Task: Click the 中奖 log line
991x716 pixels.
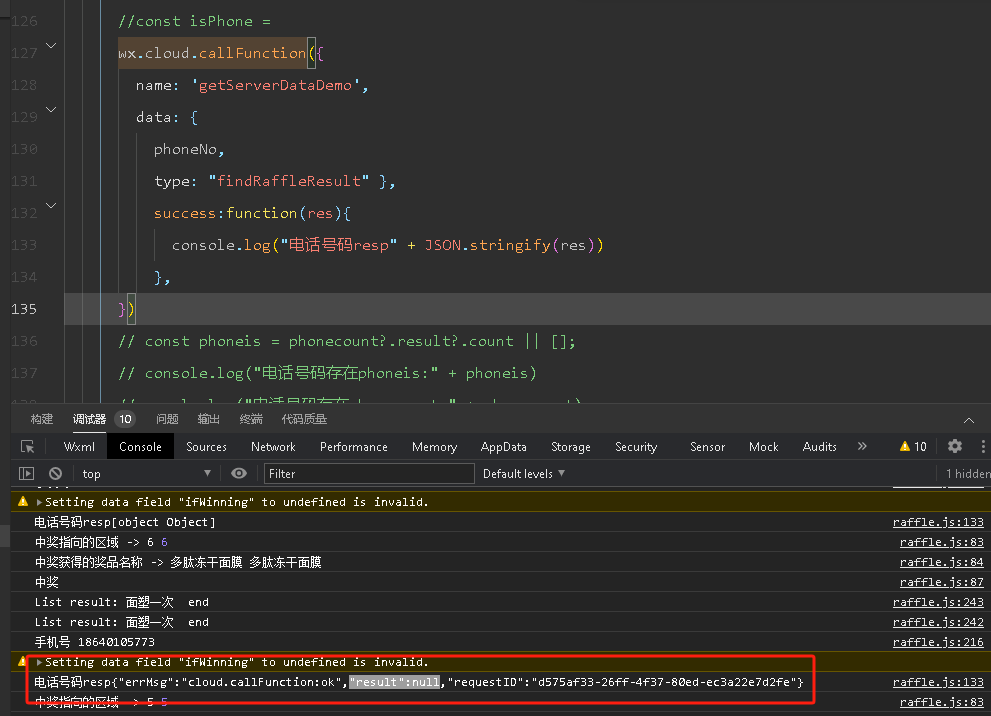Action: pyautogui.click(x=47, y=582)
